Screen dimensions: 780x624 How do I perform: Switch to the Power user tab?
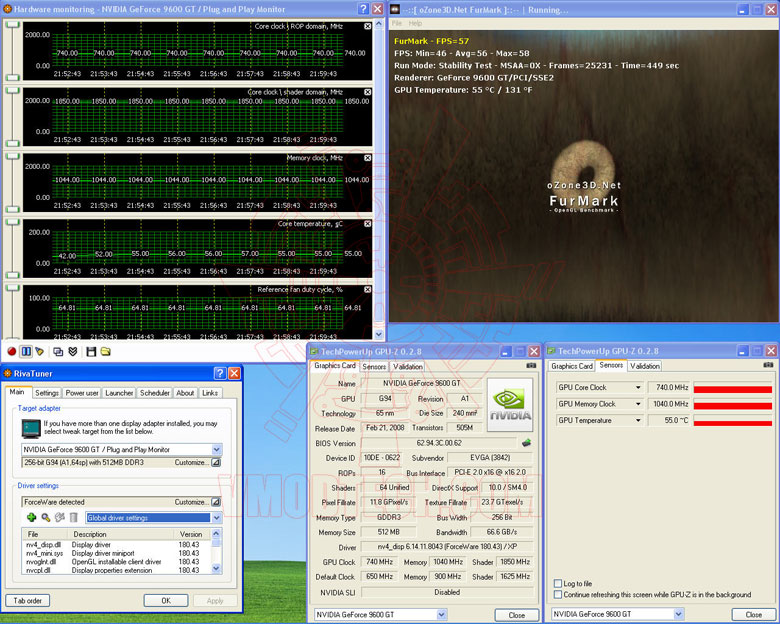coord(82,393)
